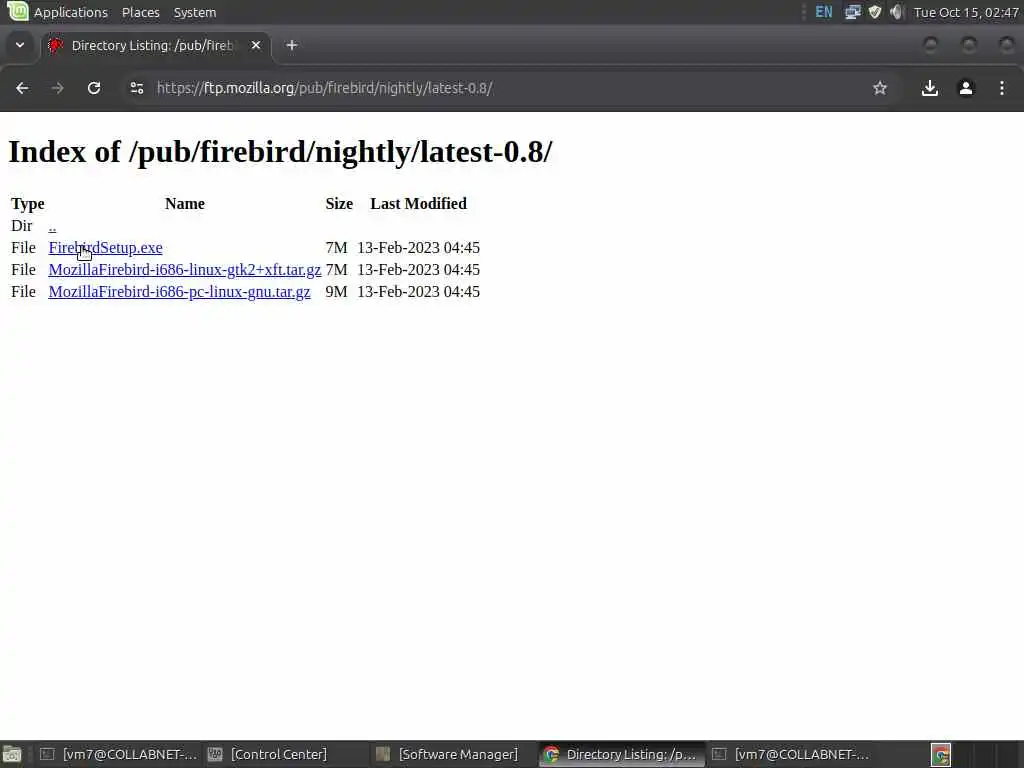The width and height of the screenshot is (1024, 768).
Task: Open a new tab with plus button
Action: coord(292,45)
